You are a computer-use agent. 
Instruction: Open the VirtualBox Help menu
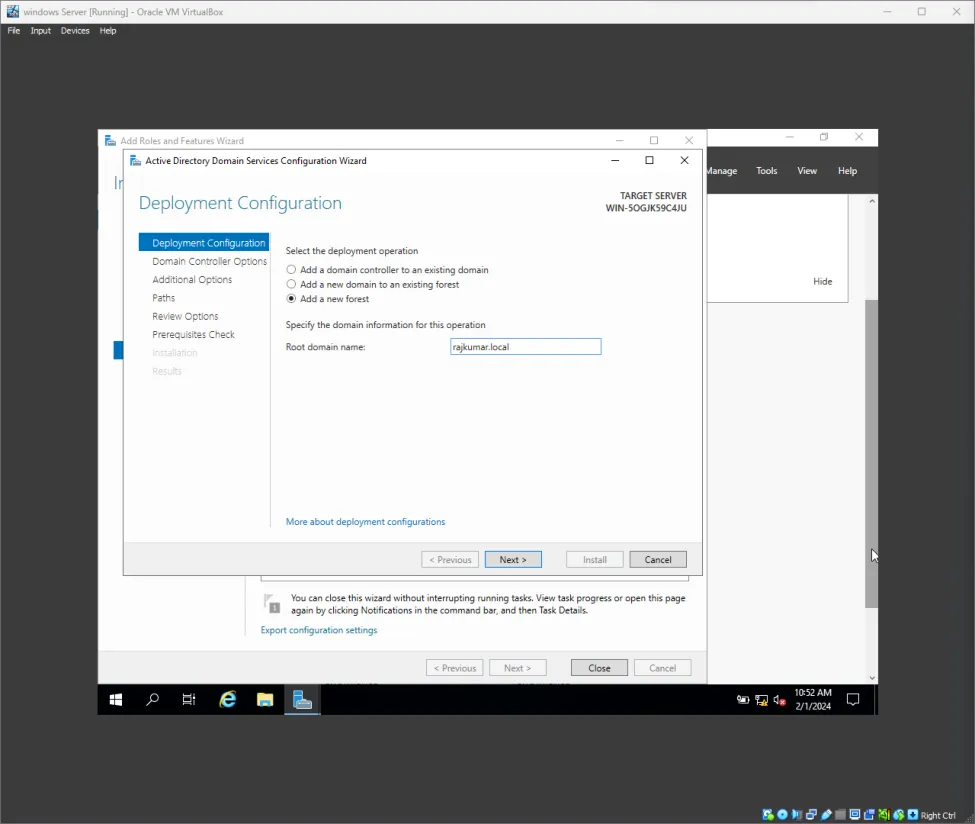(108, 30)
